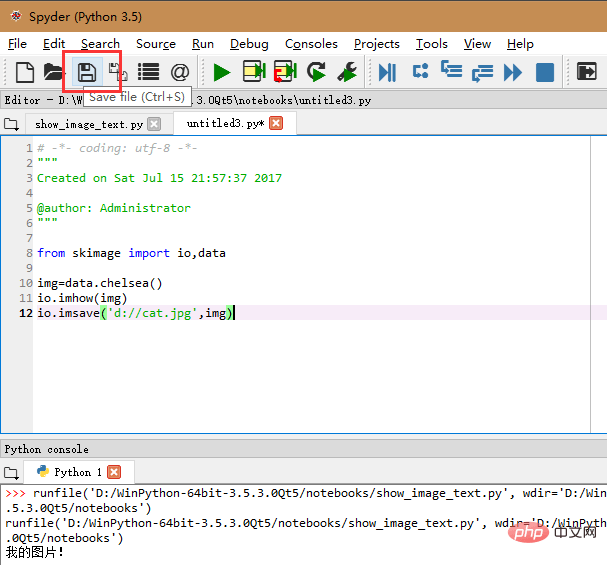This screenshot has height=565, width=607.
Task: Run the current cell icon
Action: pyautogui.click(x=254, y=72)
